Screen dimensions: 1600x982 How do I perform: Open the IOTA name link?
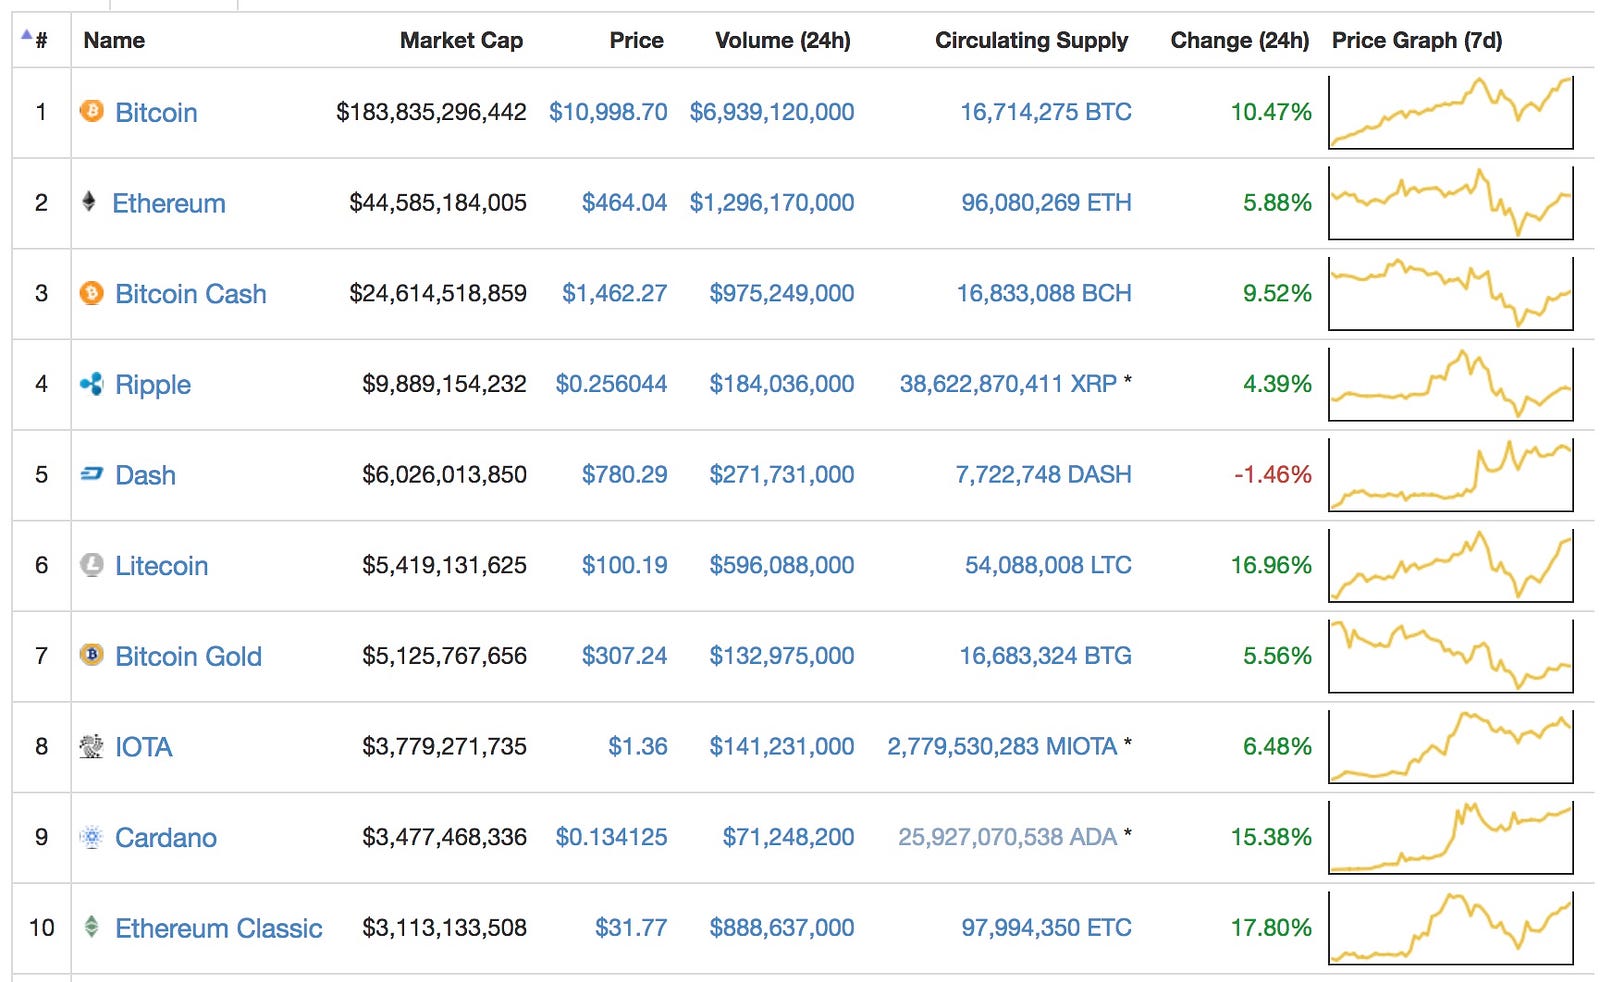[144, 747]
